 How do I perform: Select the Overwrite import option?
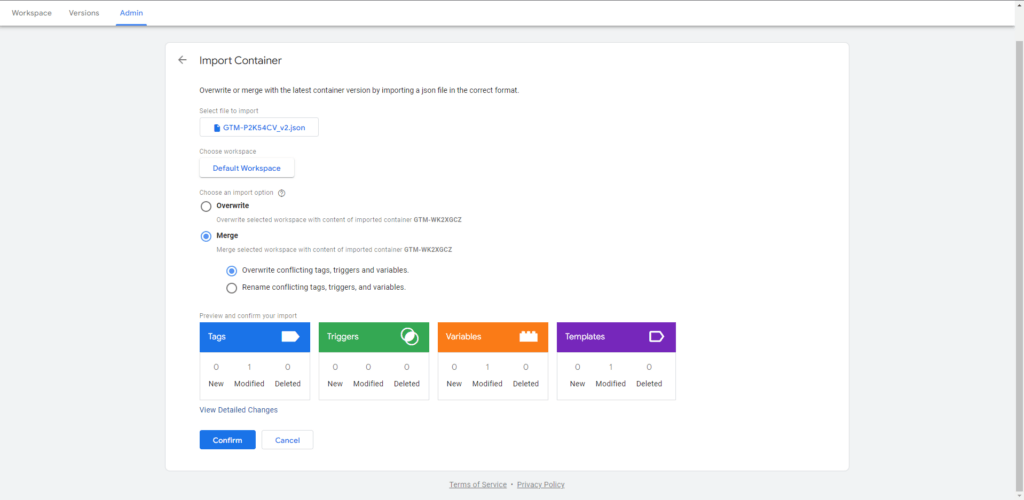tap(206, 206)
